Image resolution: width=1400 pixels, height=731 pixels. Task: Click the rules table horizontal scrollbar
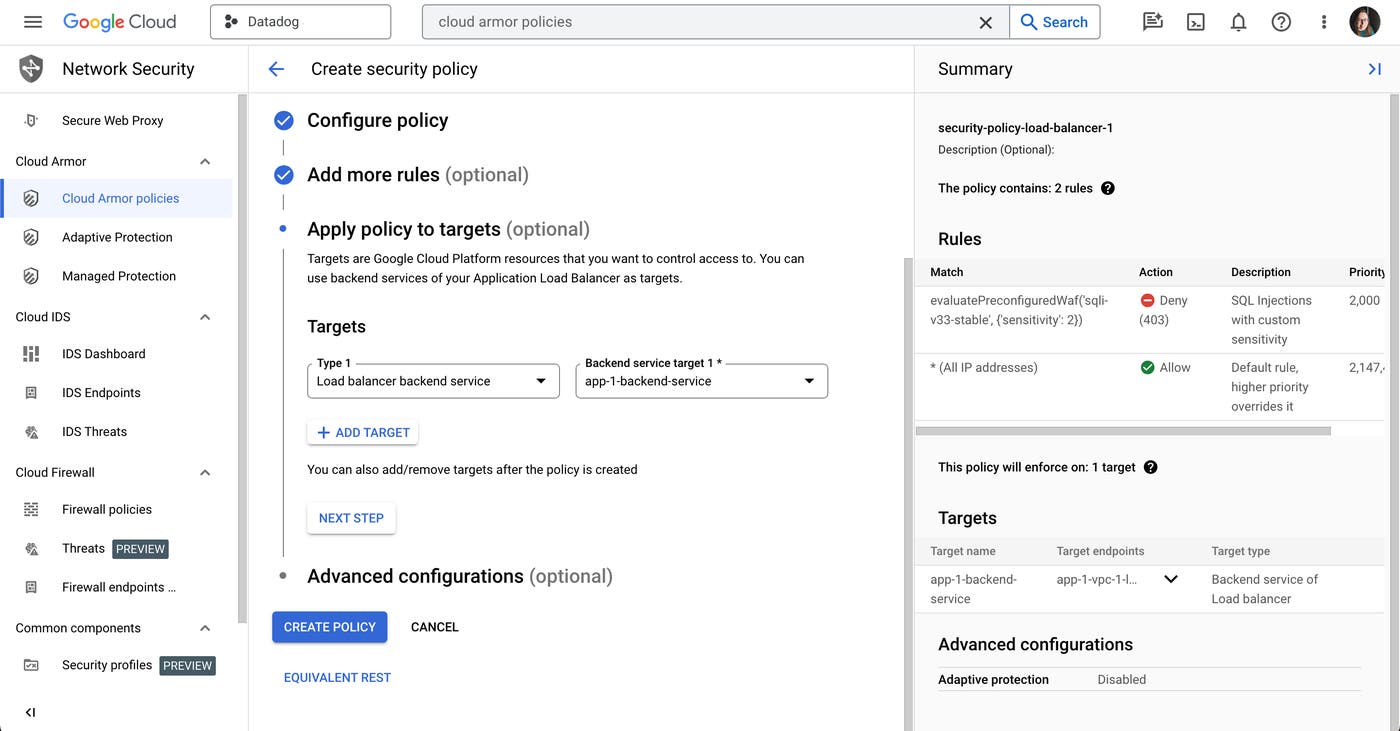[x=1123, y=431]
